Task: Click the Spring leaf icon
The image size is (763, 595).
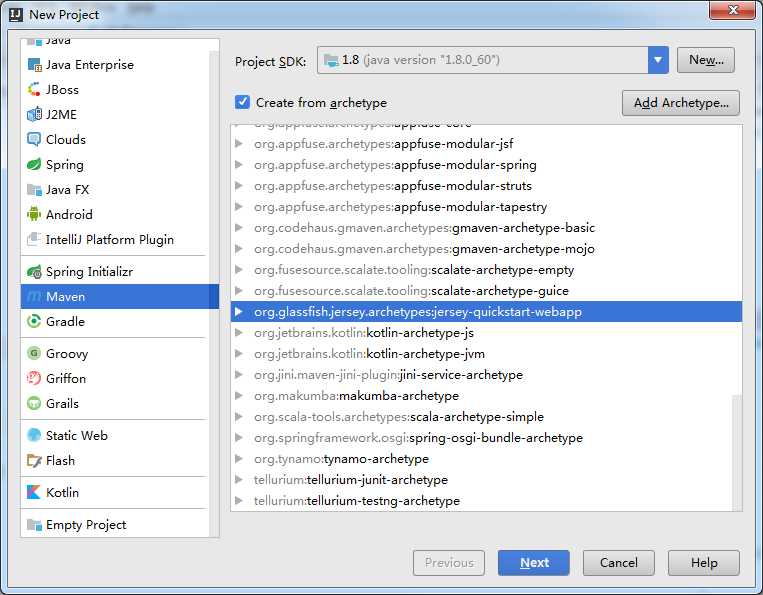Action: pyautogui.click(x=34, y=165)
